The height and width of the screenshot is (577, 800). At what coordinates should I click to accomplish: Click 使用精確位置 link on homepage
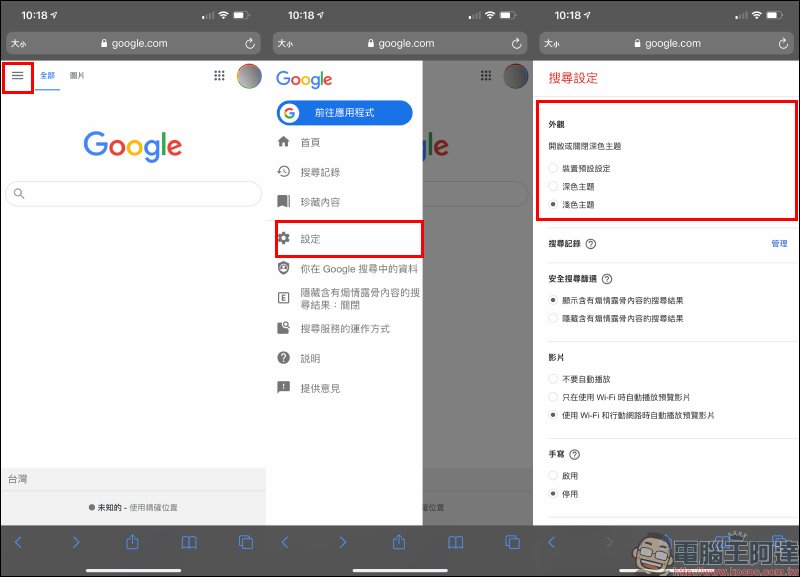click(x=154, y=508)
